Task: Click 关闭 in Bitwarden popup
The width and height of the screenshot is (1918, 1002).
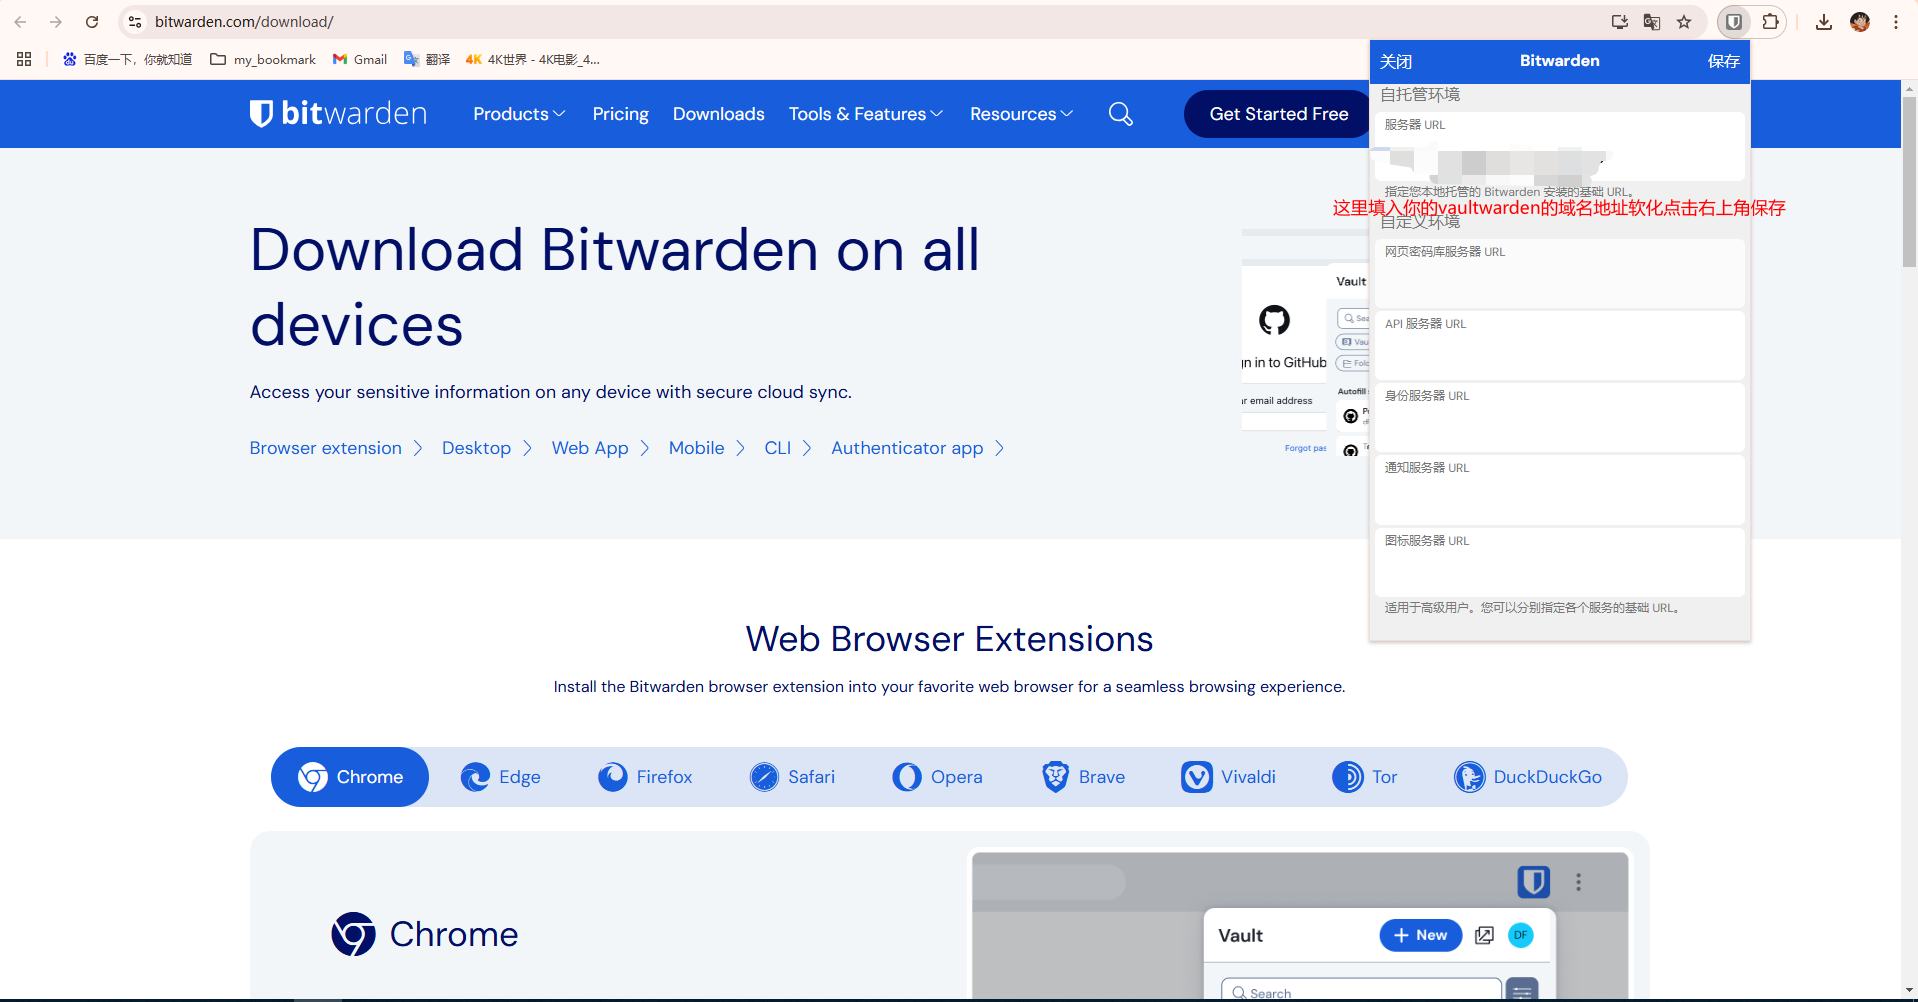Action: point(1396,61)
